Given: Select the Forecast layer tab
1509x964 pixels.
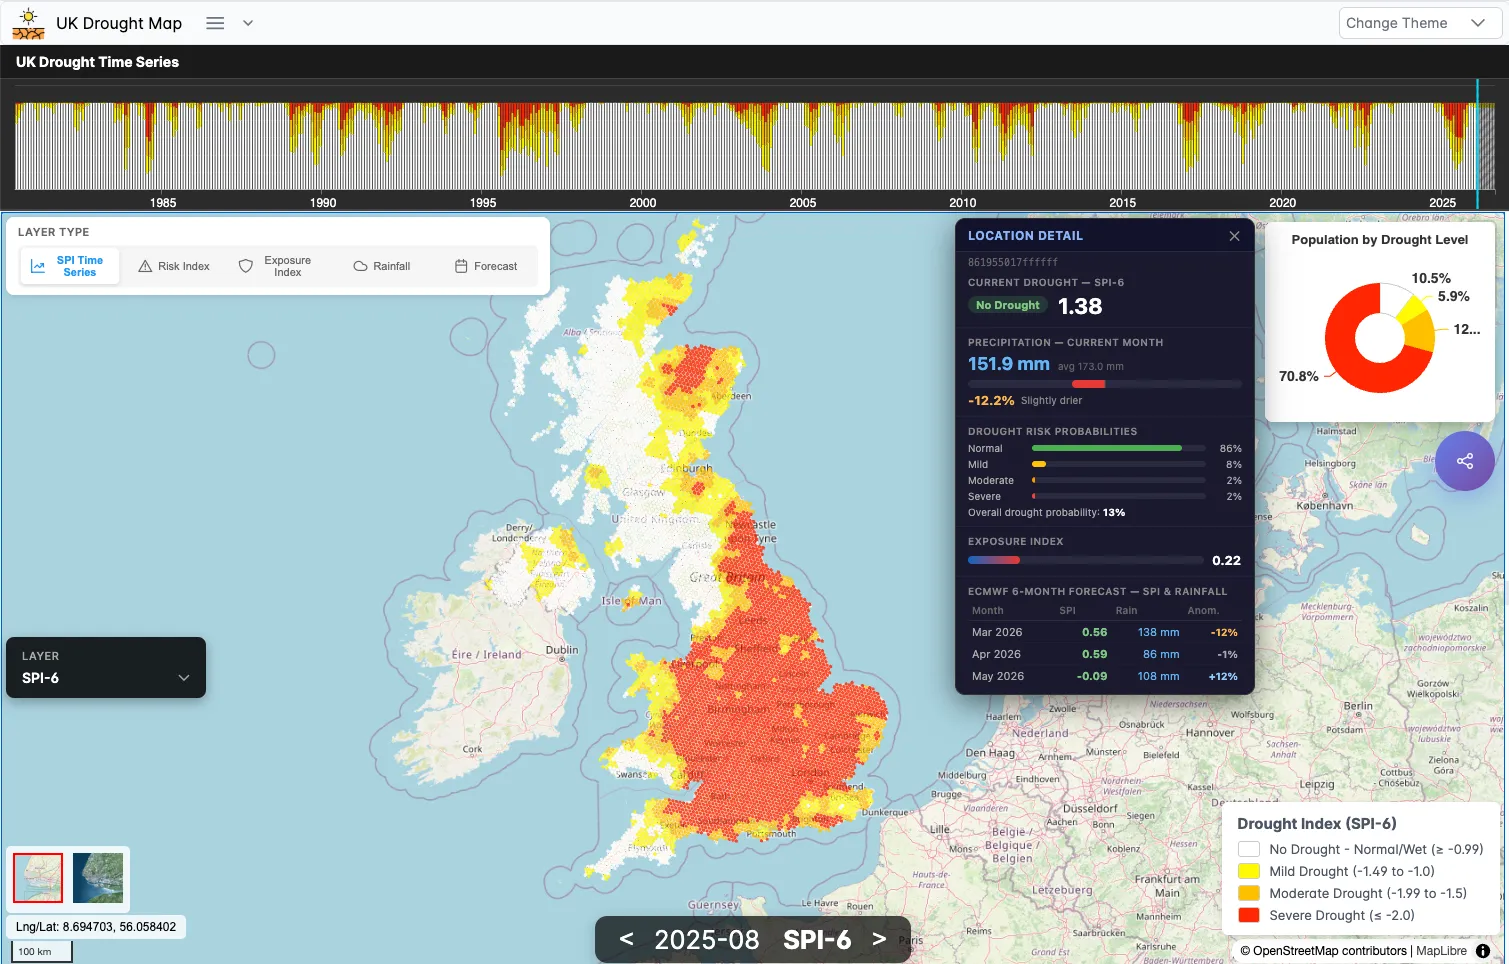Looking at the screenshot, I should (488, 265).
